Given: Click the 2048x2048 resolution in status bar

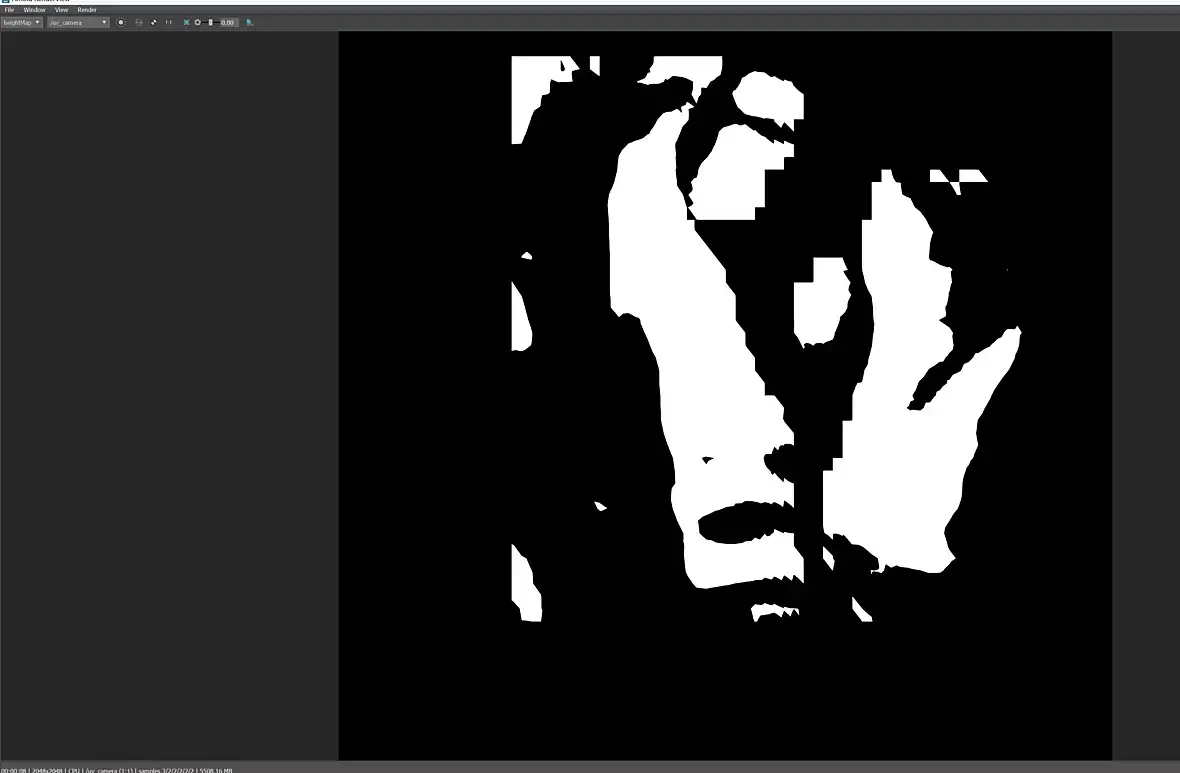Looking at the screenshot, I should tap(47, 770).
